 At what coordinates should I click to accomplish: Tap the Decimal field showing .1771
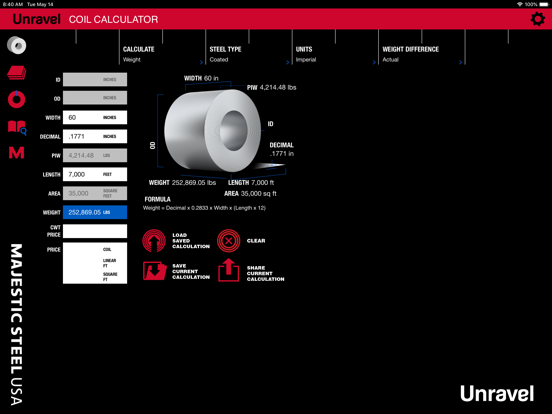tap(95, 136)
